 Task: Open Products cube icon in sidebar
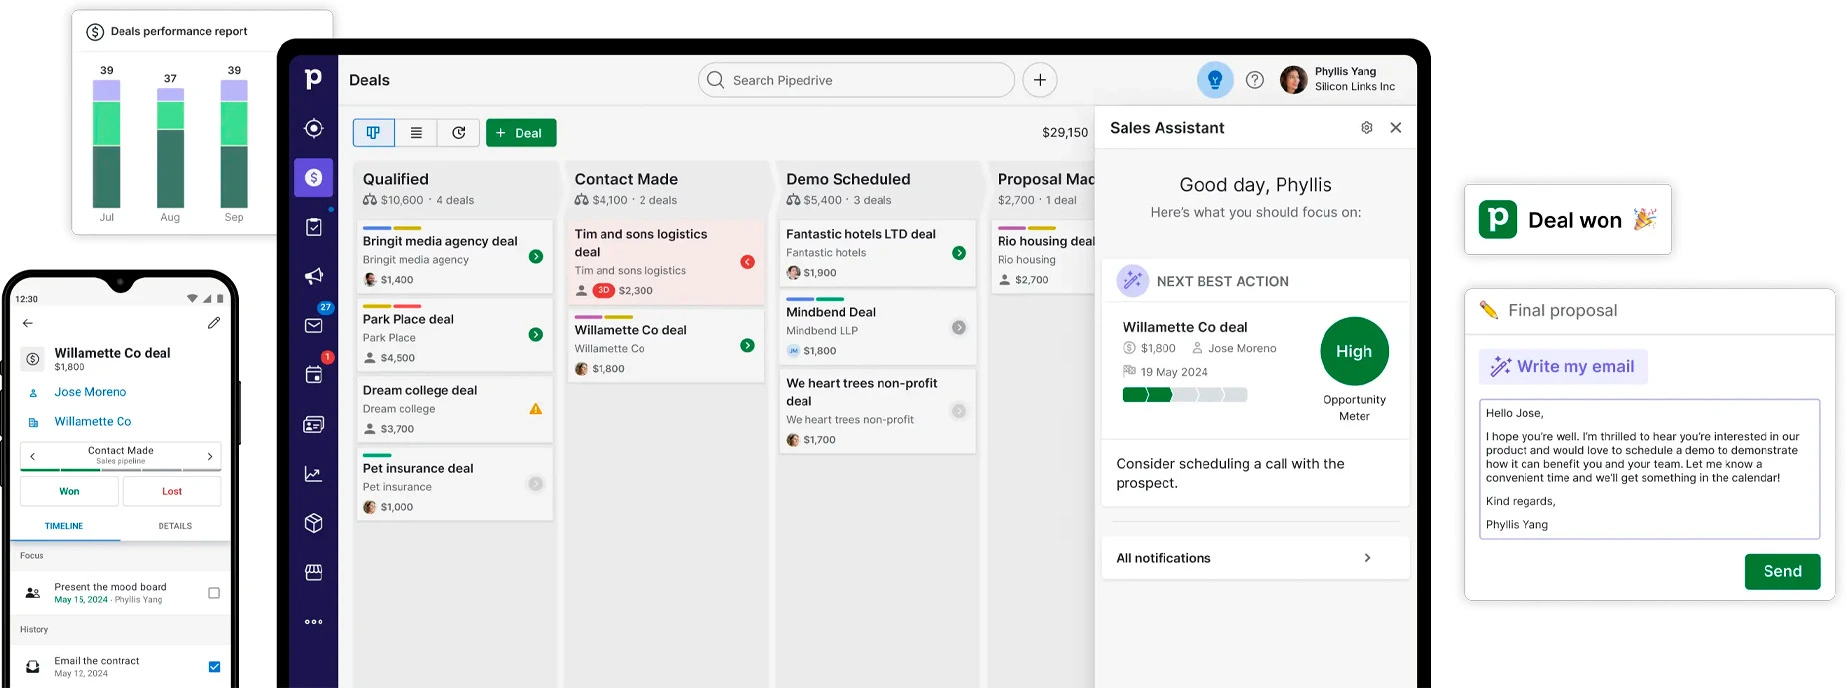(313, 523)
